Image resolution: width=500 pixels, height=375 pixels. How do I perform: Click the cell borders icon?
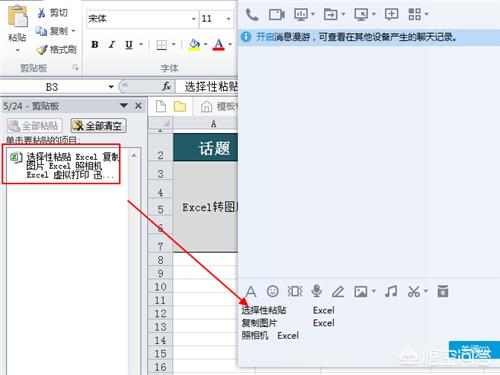162,45
